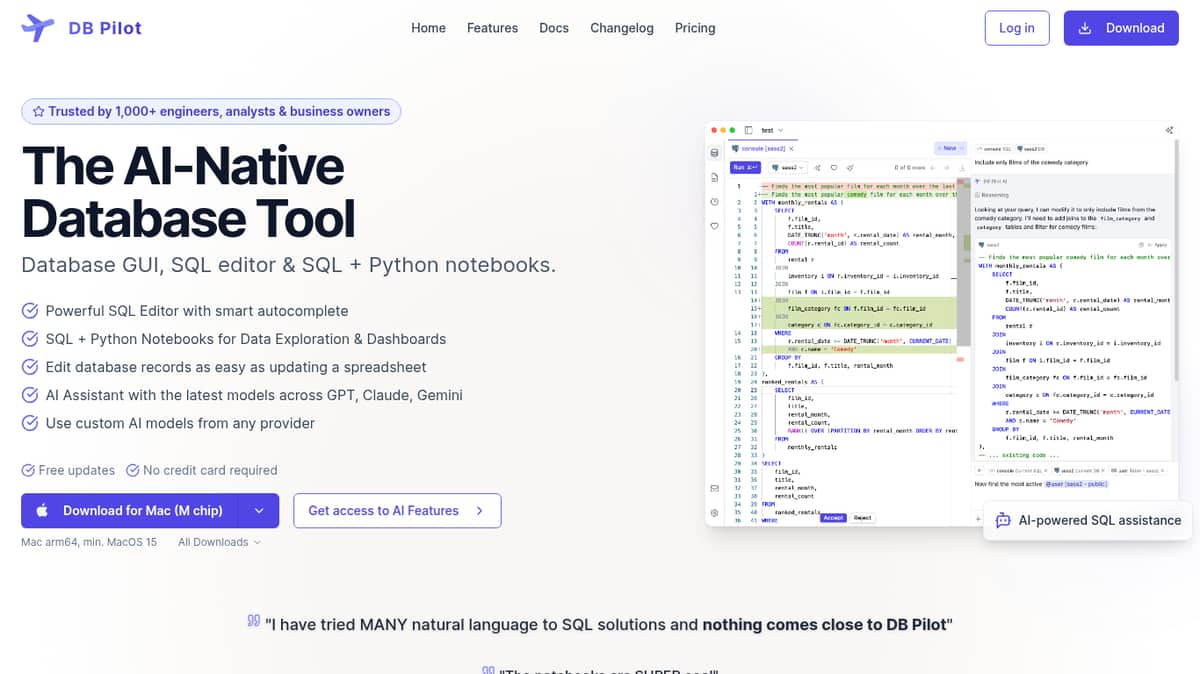The height and width of the screenshot is (674, 1200).
Task: Open the Docs link in navigation
Action: 554,28
